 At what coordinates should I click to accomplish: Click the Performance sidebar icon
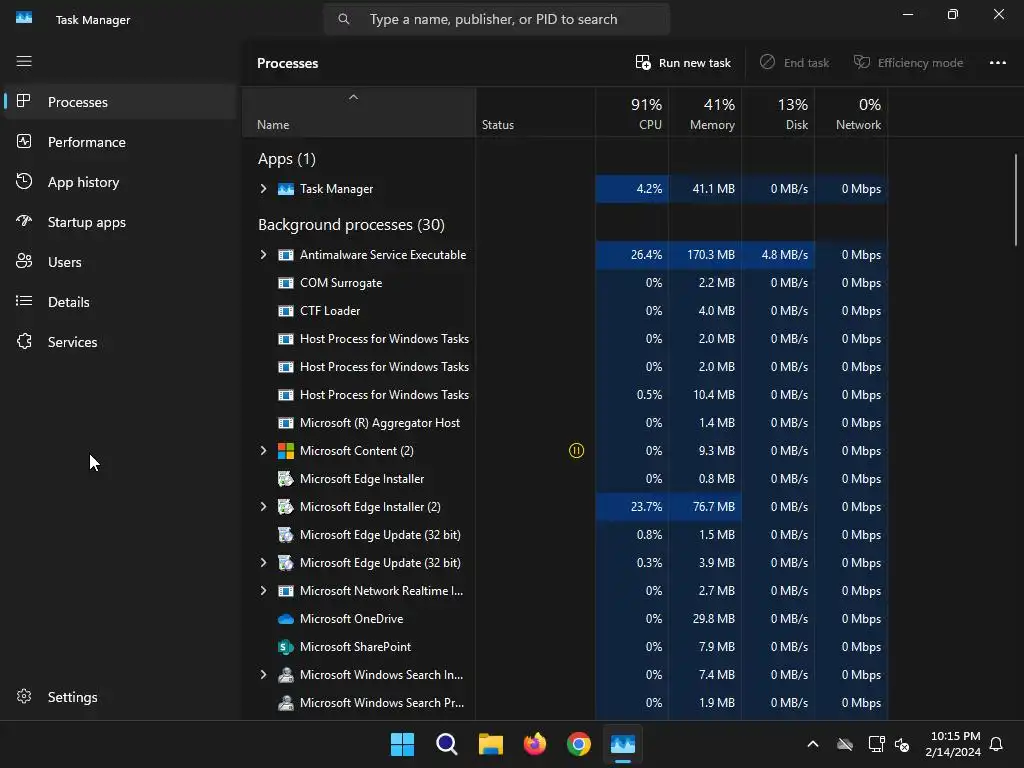coord(24,141)
